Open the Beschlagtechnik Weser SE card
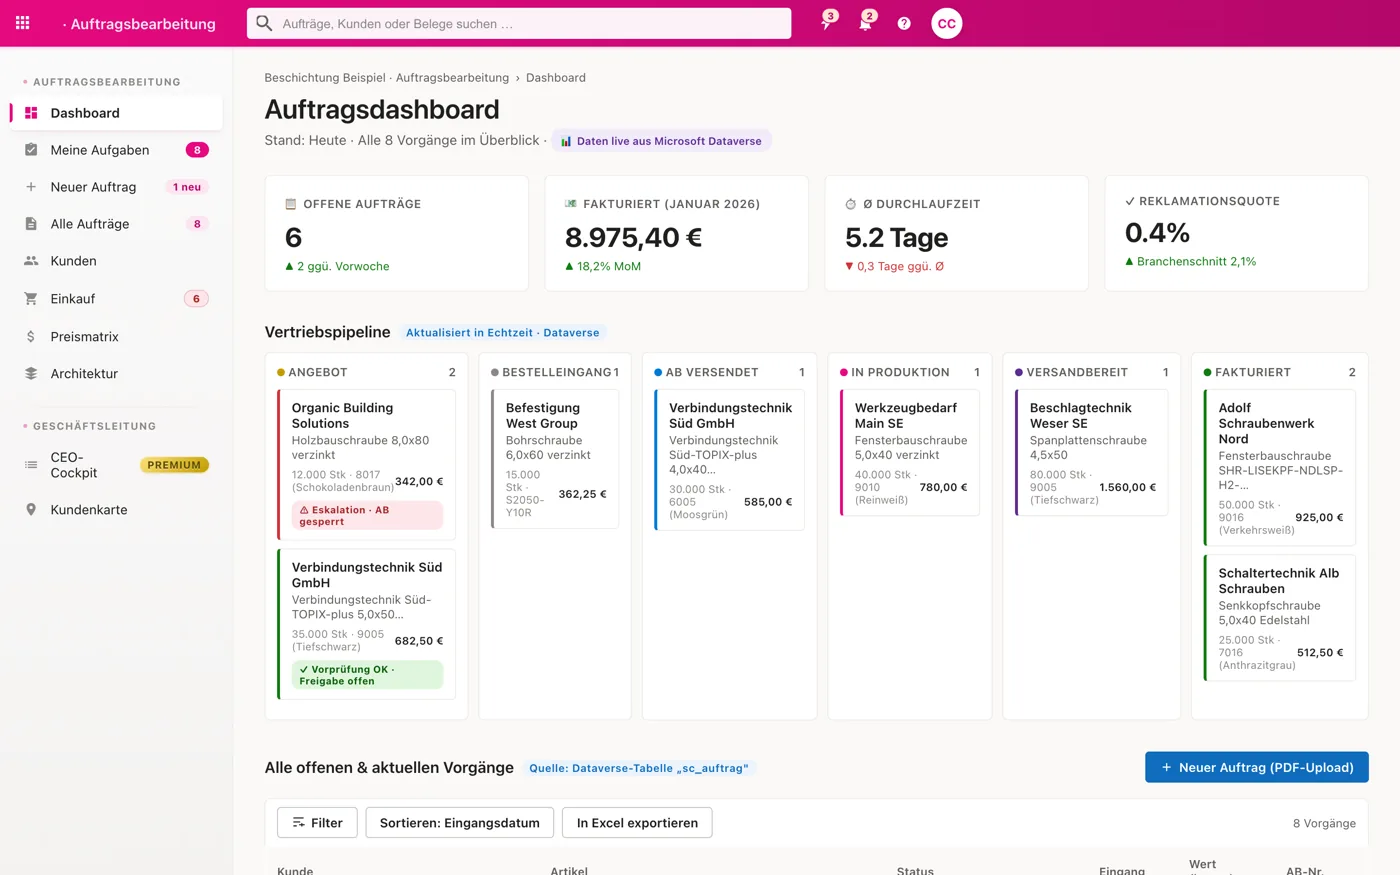 (1091, 453)
